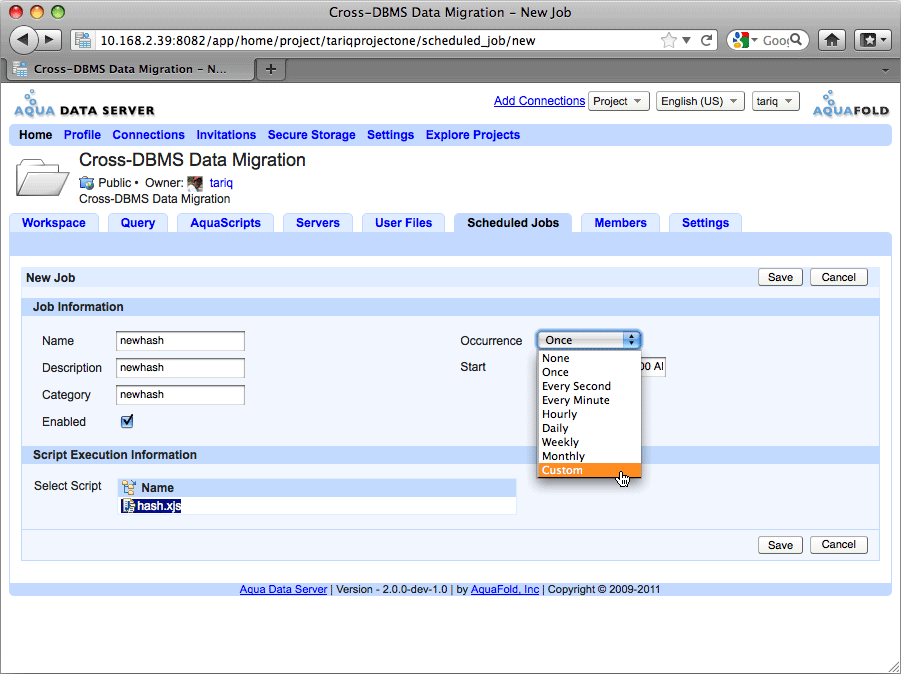
Task: Choose None occurrence option
Action: pos(589,358)
